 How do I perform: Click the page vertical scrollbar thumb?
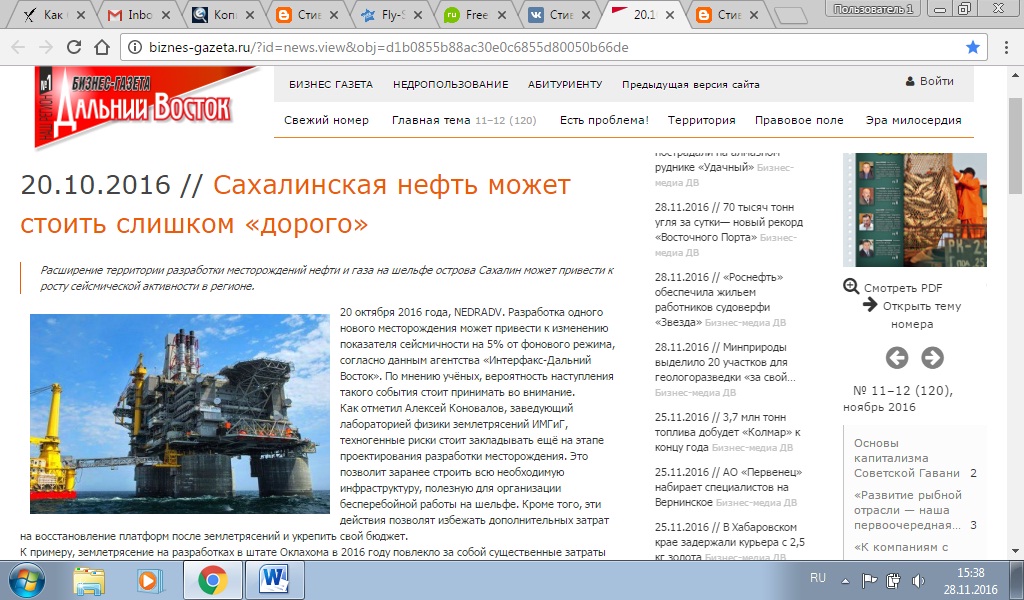(1015, 147)
